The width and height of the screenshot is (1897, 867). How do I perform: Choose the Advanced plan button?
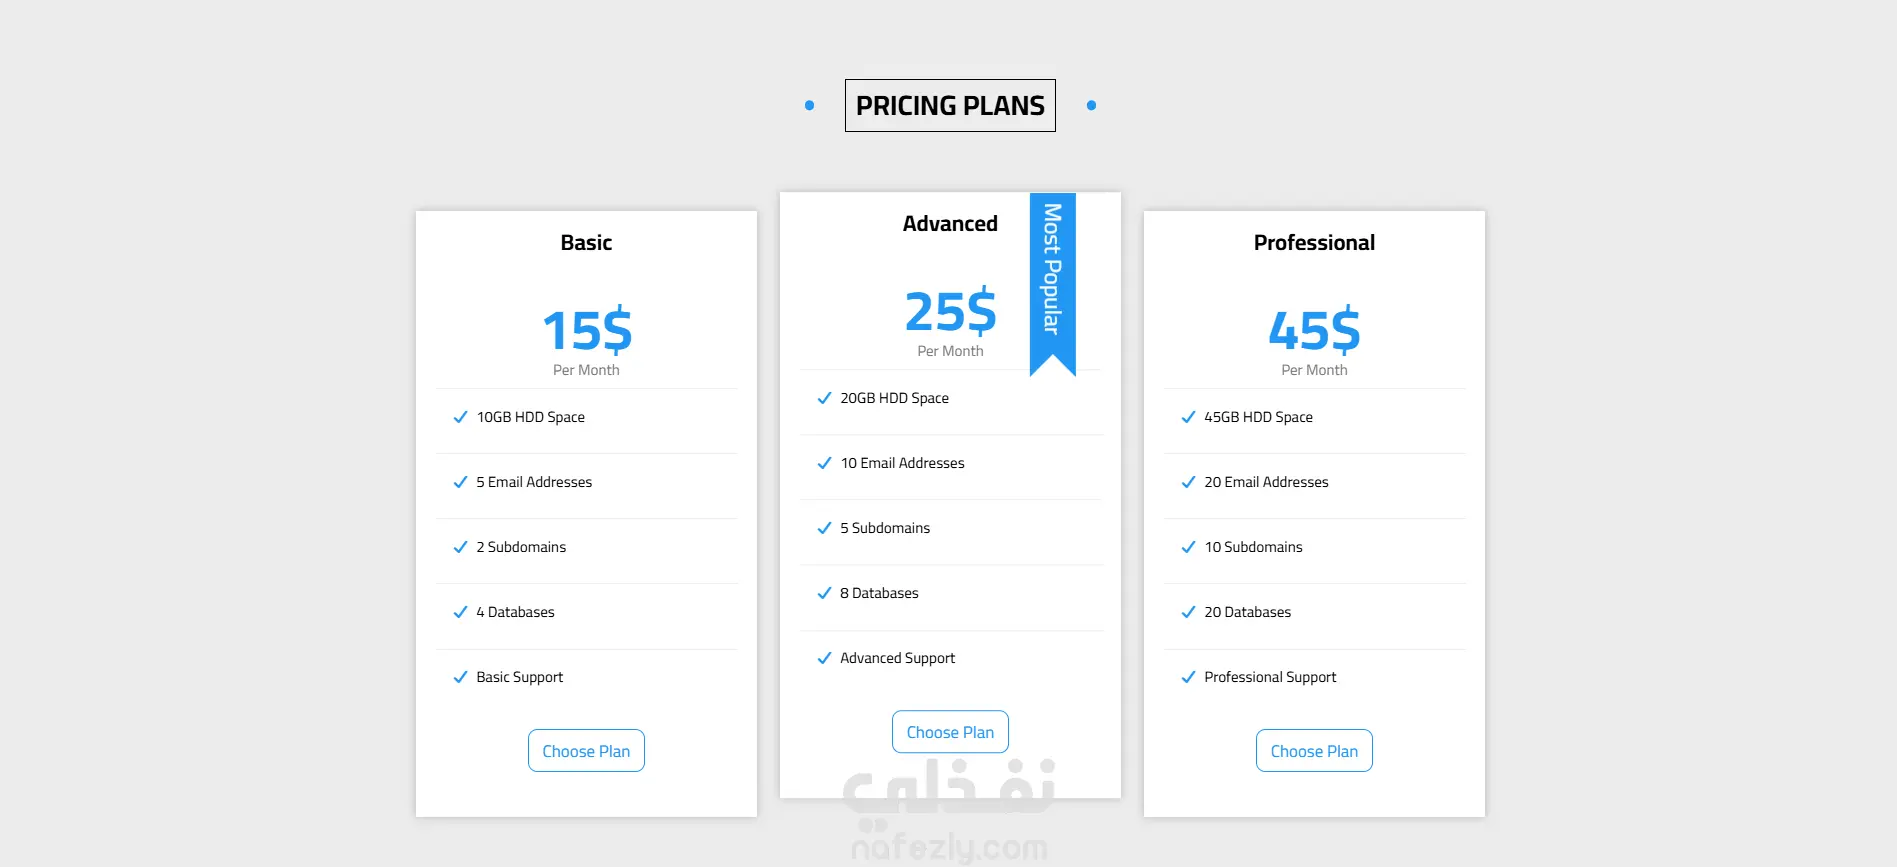[950, 732]
